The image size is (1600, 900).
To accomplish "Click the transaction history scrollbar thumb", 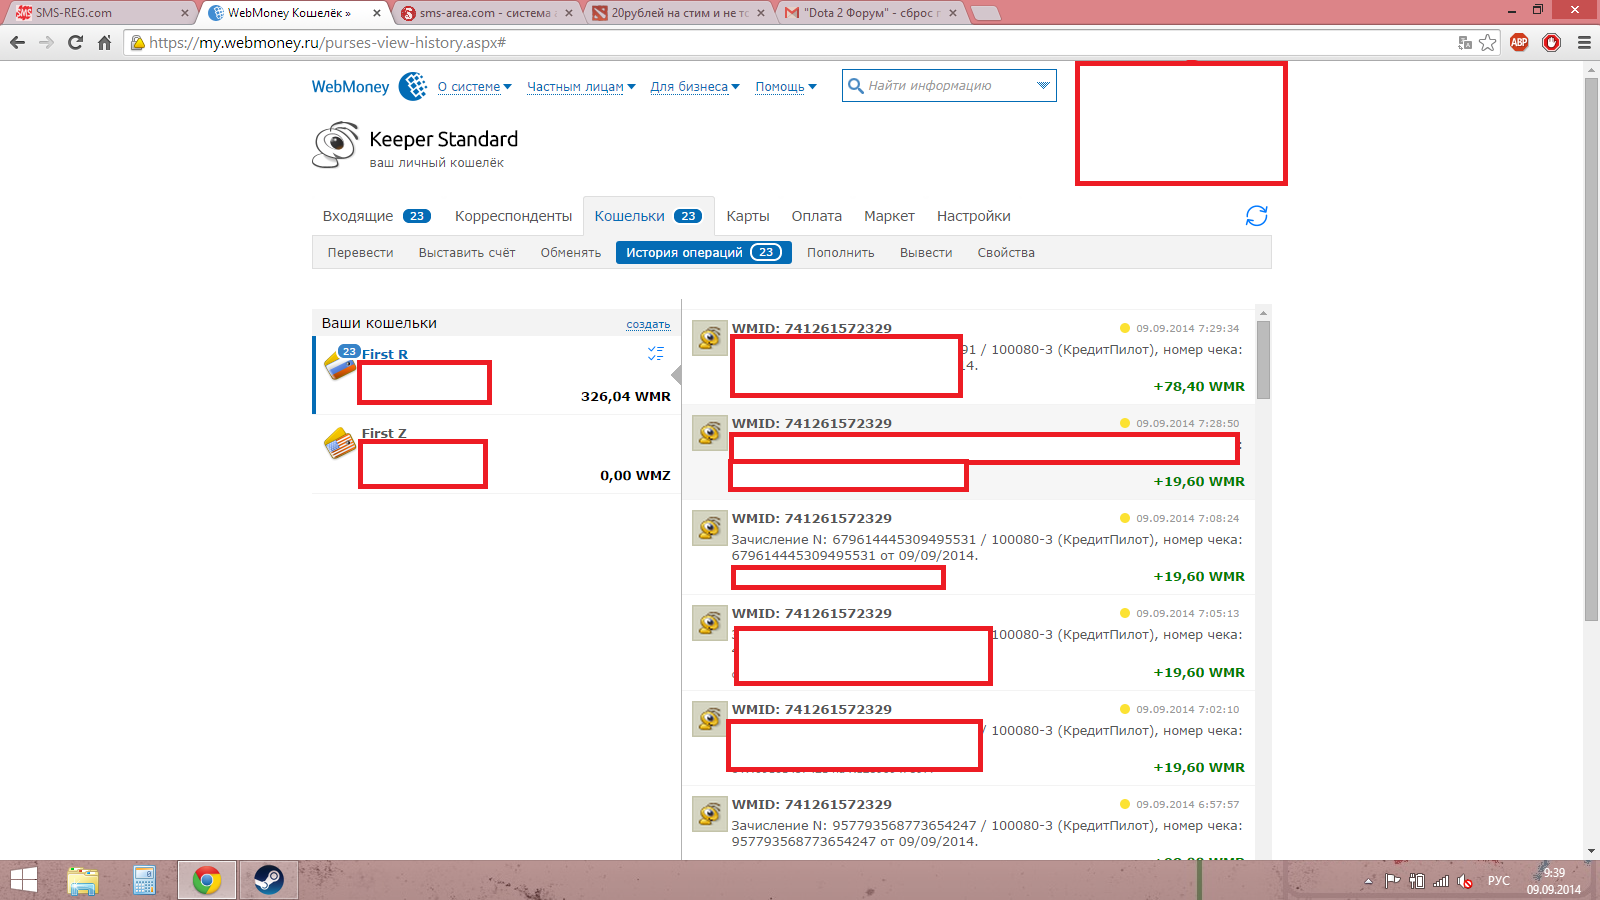I will (x=1263, y=360).
